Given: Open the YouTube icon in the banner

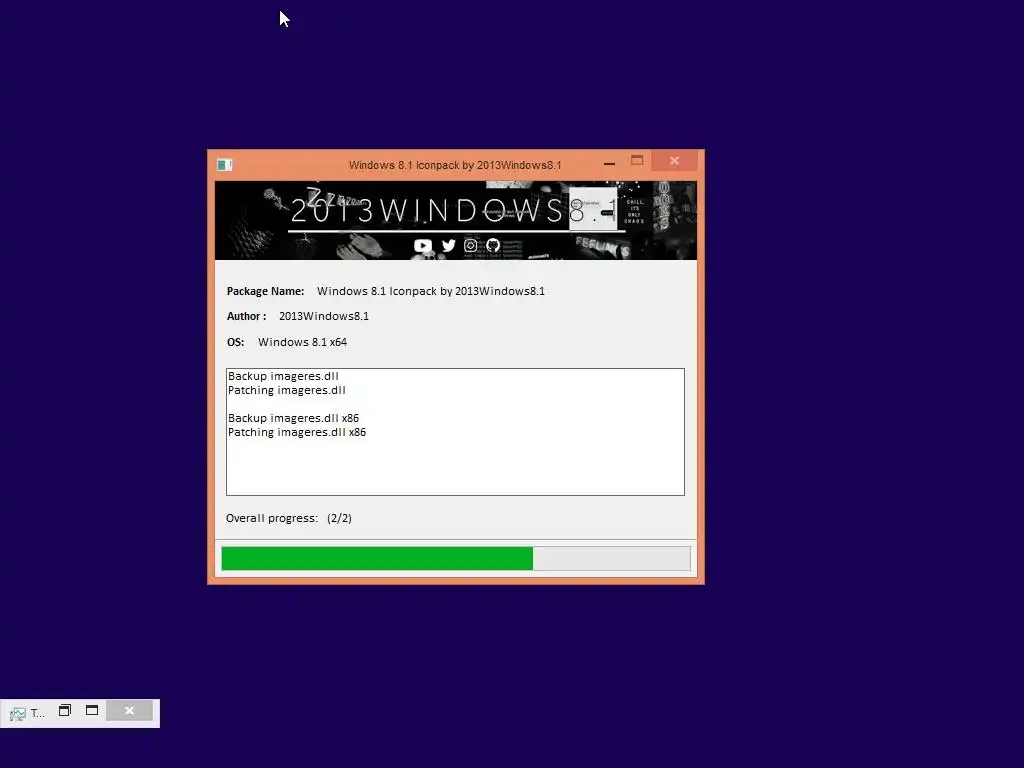Looking at the screenshot, I should point(423,246).
